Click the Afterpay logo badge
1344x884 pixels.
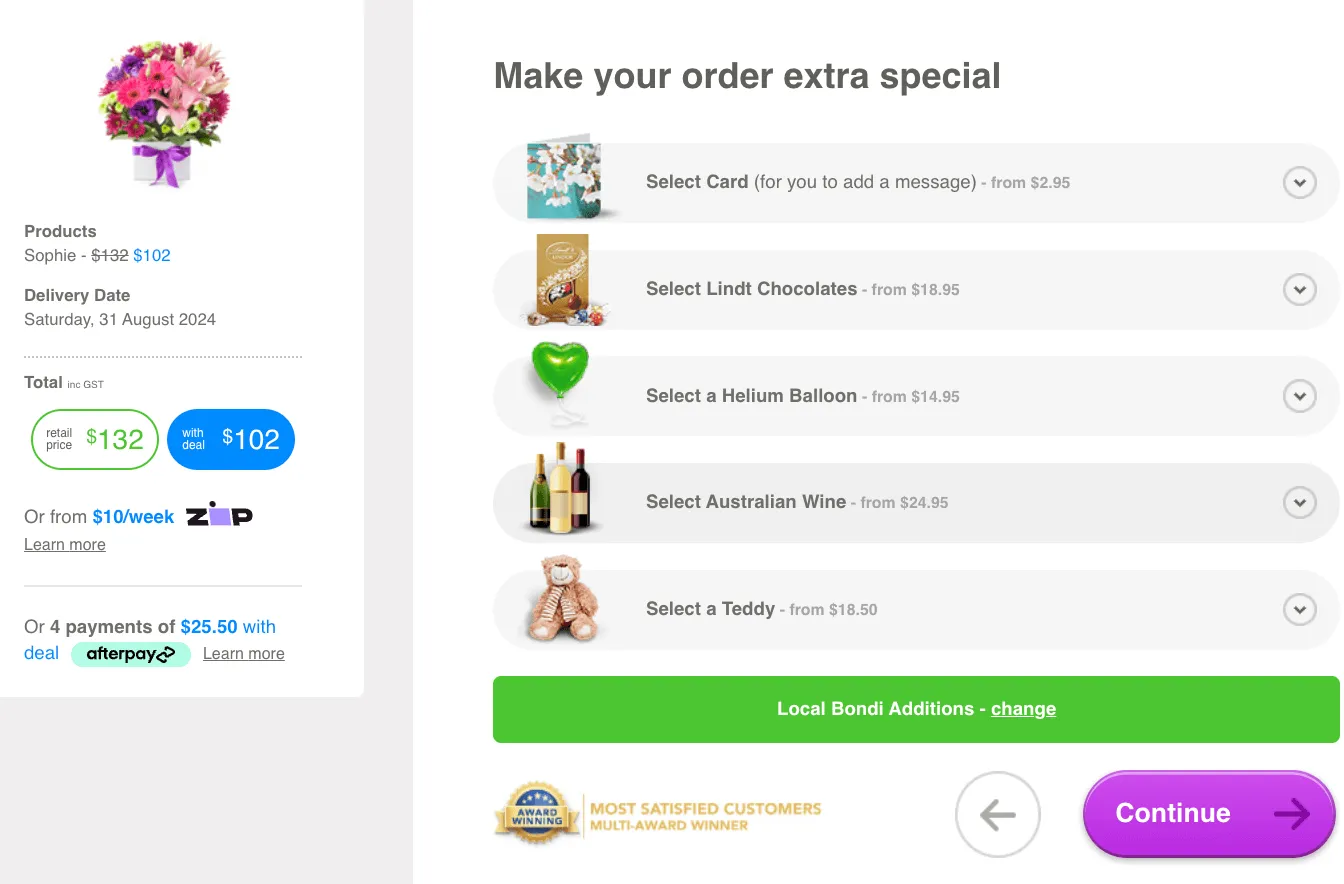(131, 654)
